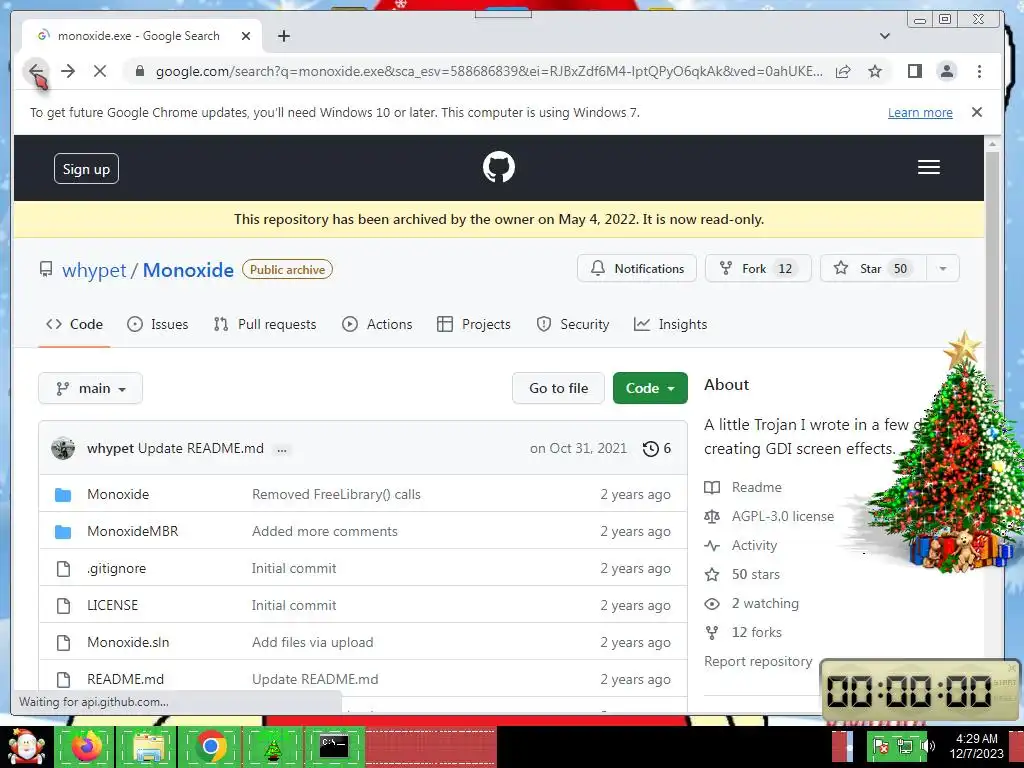Click the Santa Start button
The width and height of the screenshot is (1024, 768).
tap(26, 747)
